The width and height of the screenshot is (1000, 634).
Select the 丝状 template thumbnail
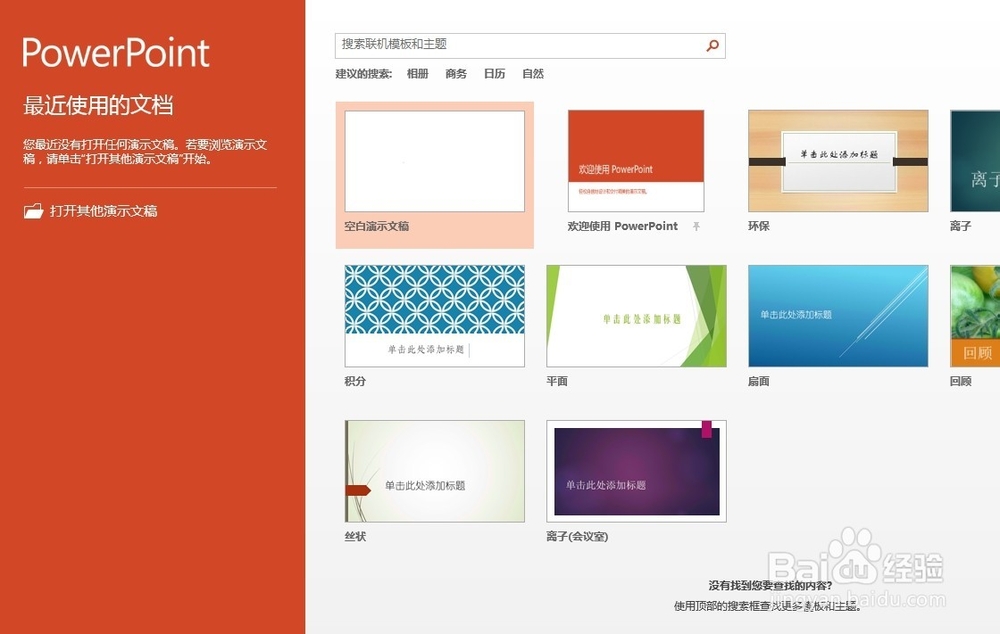(x=434, y=471)
